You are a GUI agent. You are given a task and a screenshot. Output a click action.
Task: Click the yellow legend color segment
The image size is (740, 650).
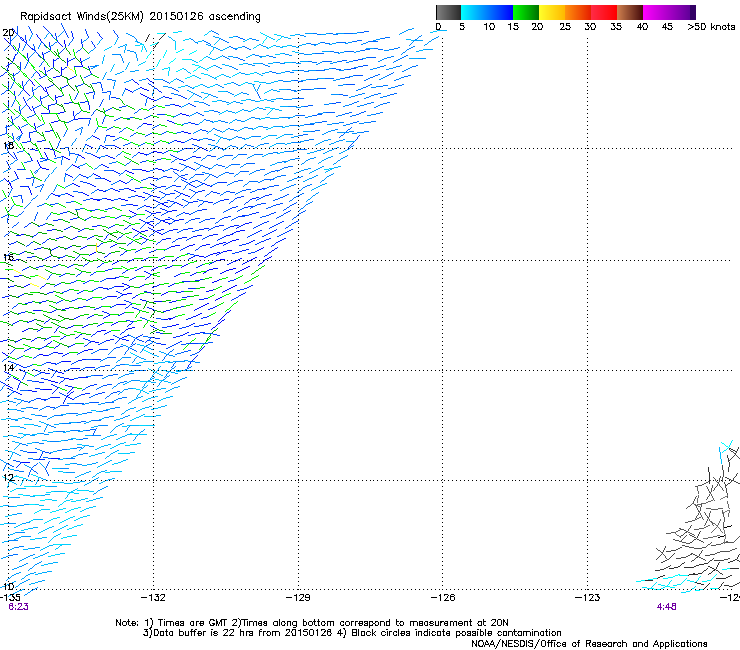click(x=552, y=12)
